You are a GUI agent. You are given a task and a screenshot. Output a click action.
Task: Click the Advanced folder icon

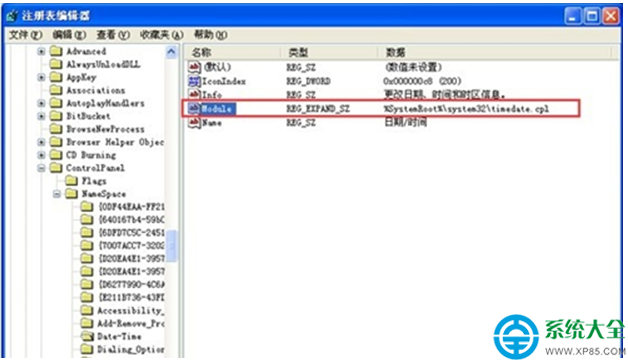[56, 51]
